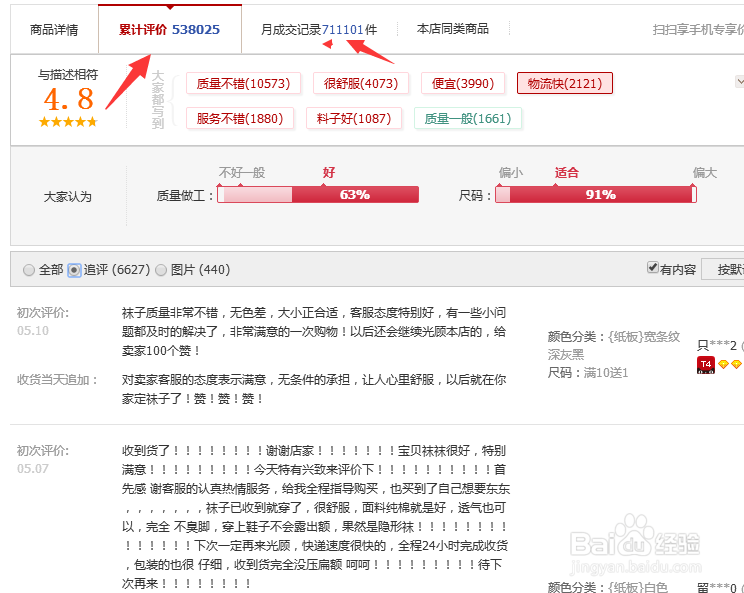The height and width of the screenshot is (593, 744).
Task: Open 月成交记录 711101件 tab
Action: click(x=319, y=29)
